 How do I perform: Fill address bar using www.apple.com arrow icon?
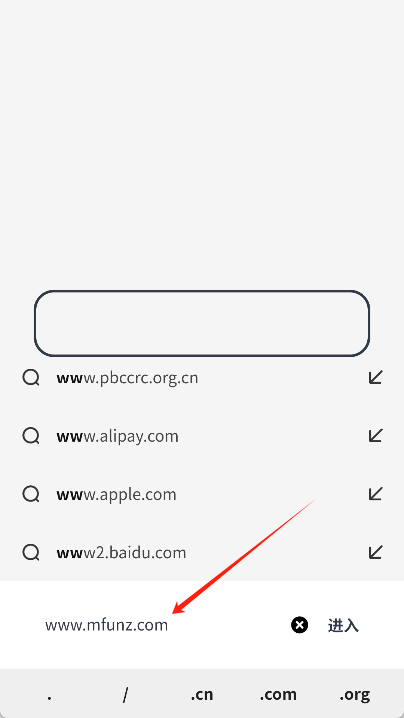click(x=376, y=494)
